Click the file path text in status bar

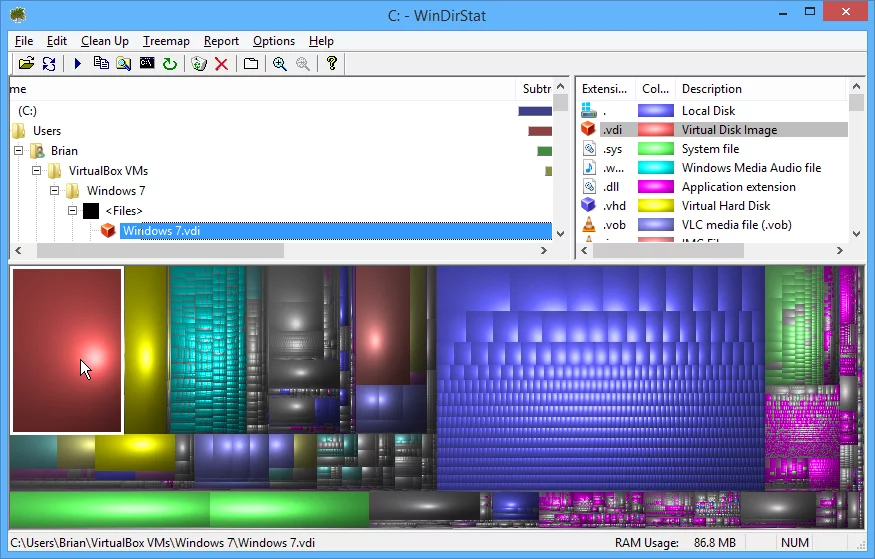162,542
